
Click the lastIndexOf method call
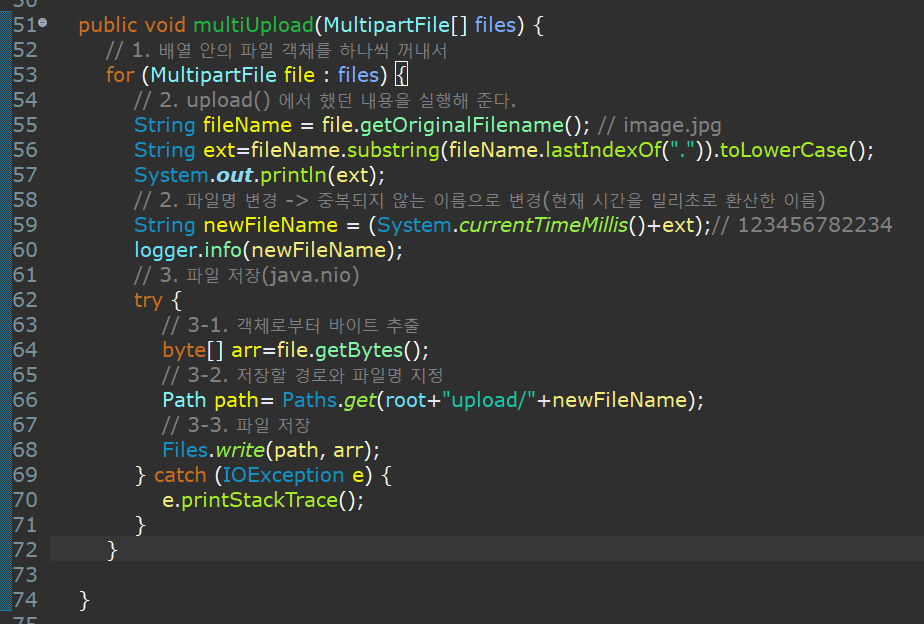(604, 150)
